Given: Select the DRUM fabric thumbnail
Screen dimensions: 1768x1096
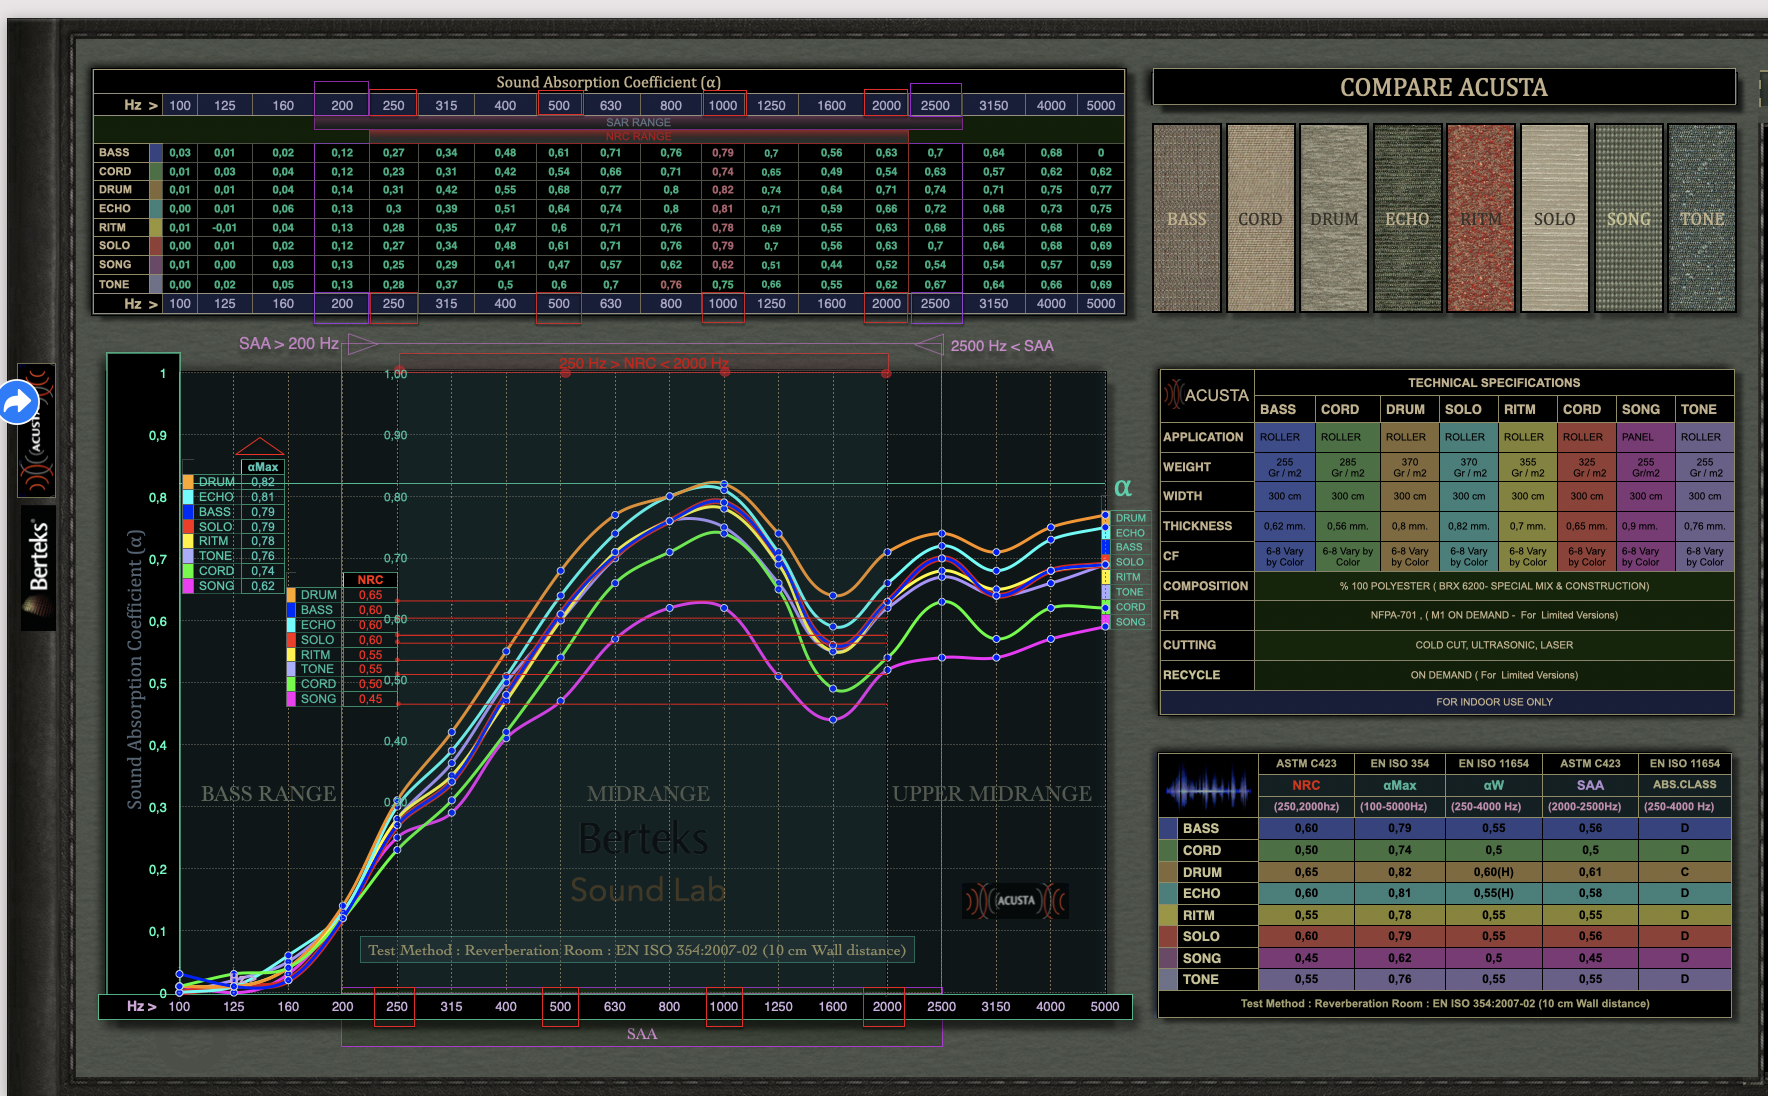Looking at the screenshot, I should [1334, 218].
